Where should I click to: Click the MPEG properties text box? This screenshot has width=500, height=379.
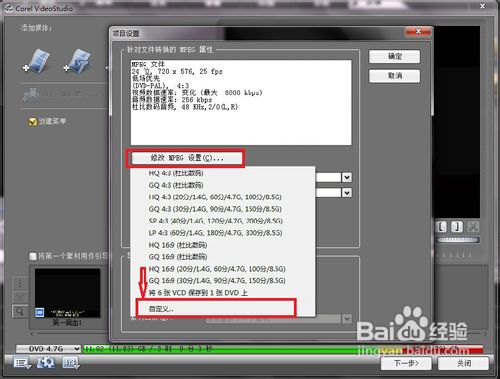click(x=241, y=102)
